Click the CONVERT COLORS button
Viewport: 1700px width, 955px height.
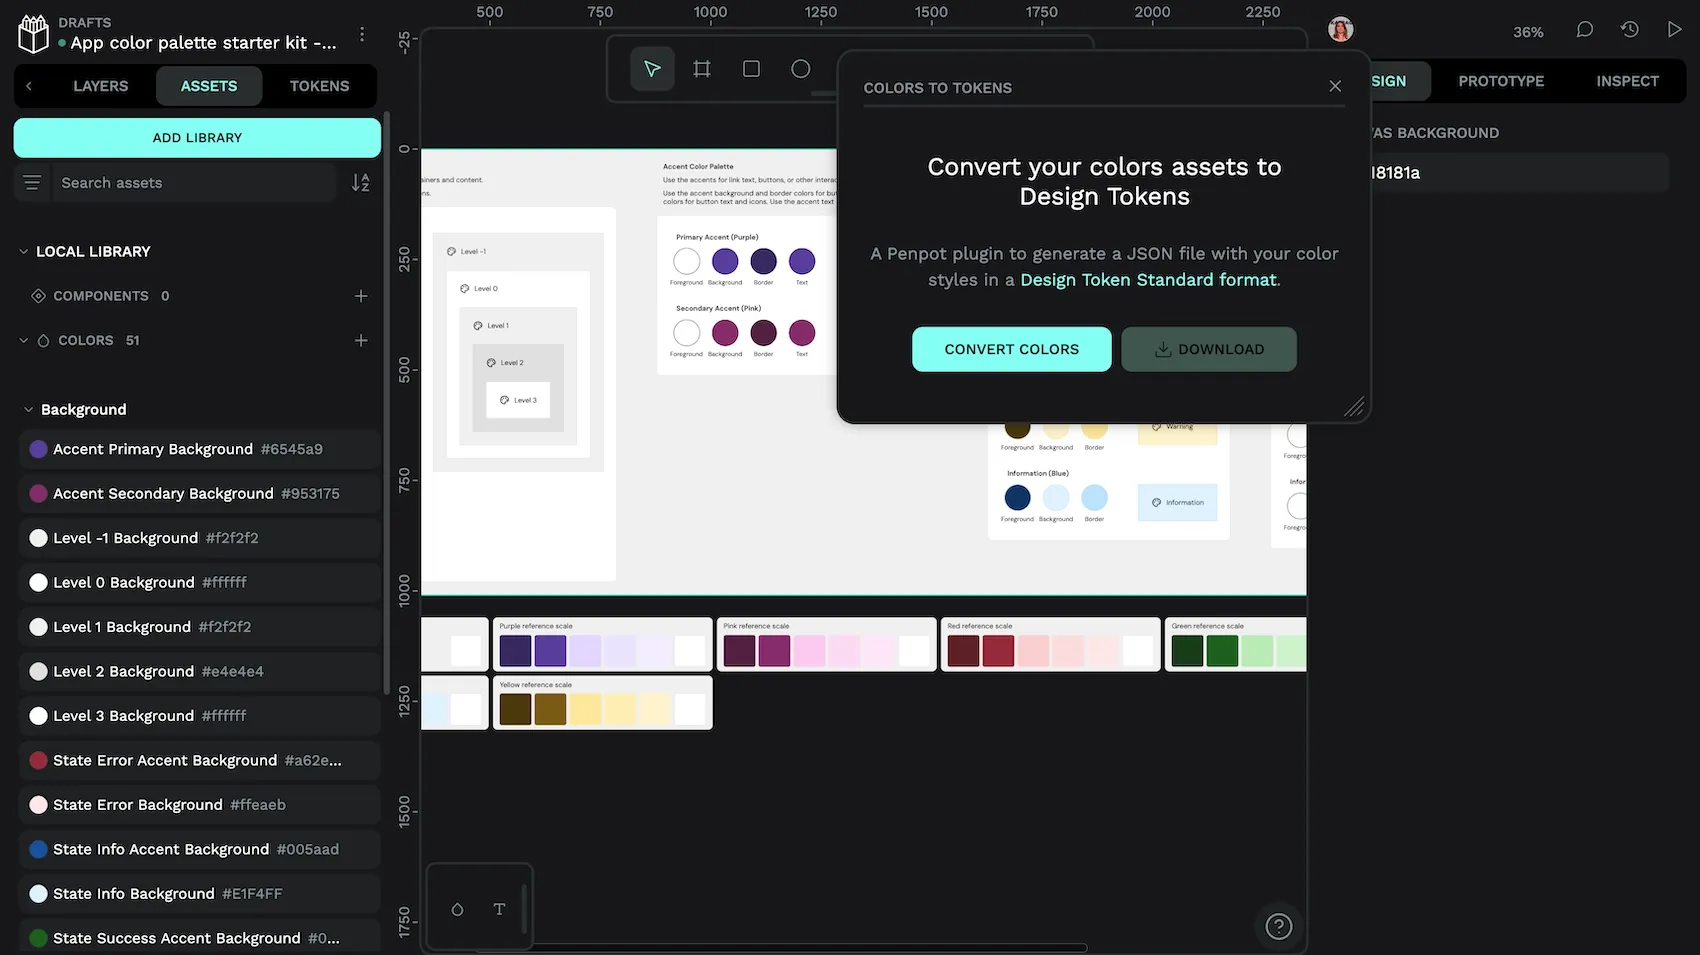(1011, 349)
